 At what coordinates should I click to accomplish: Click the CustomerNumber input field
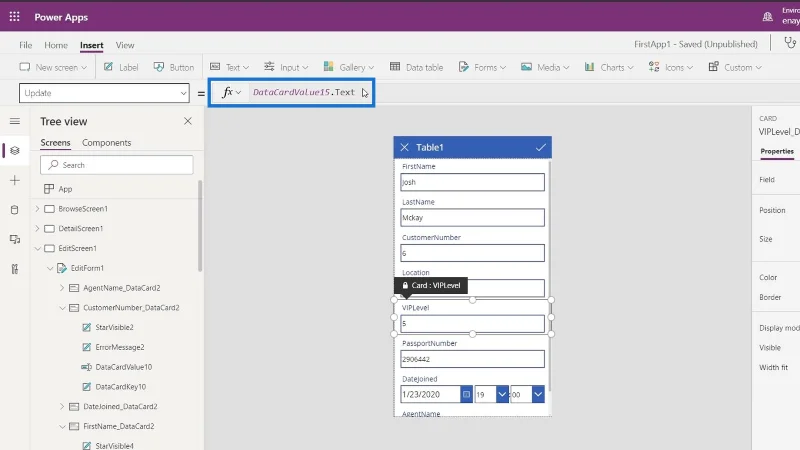(472, 253)
